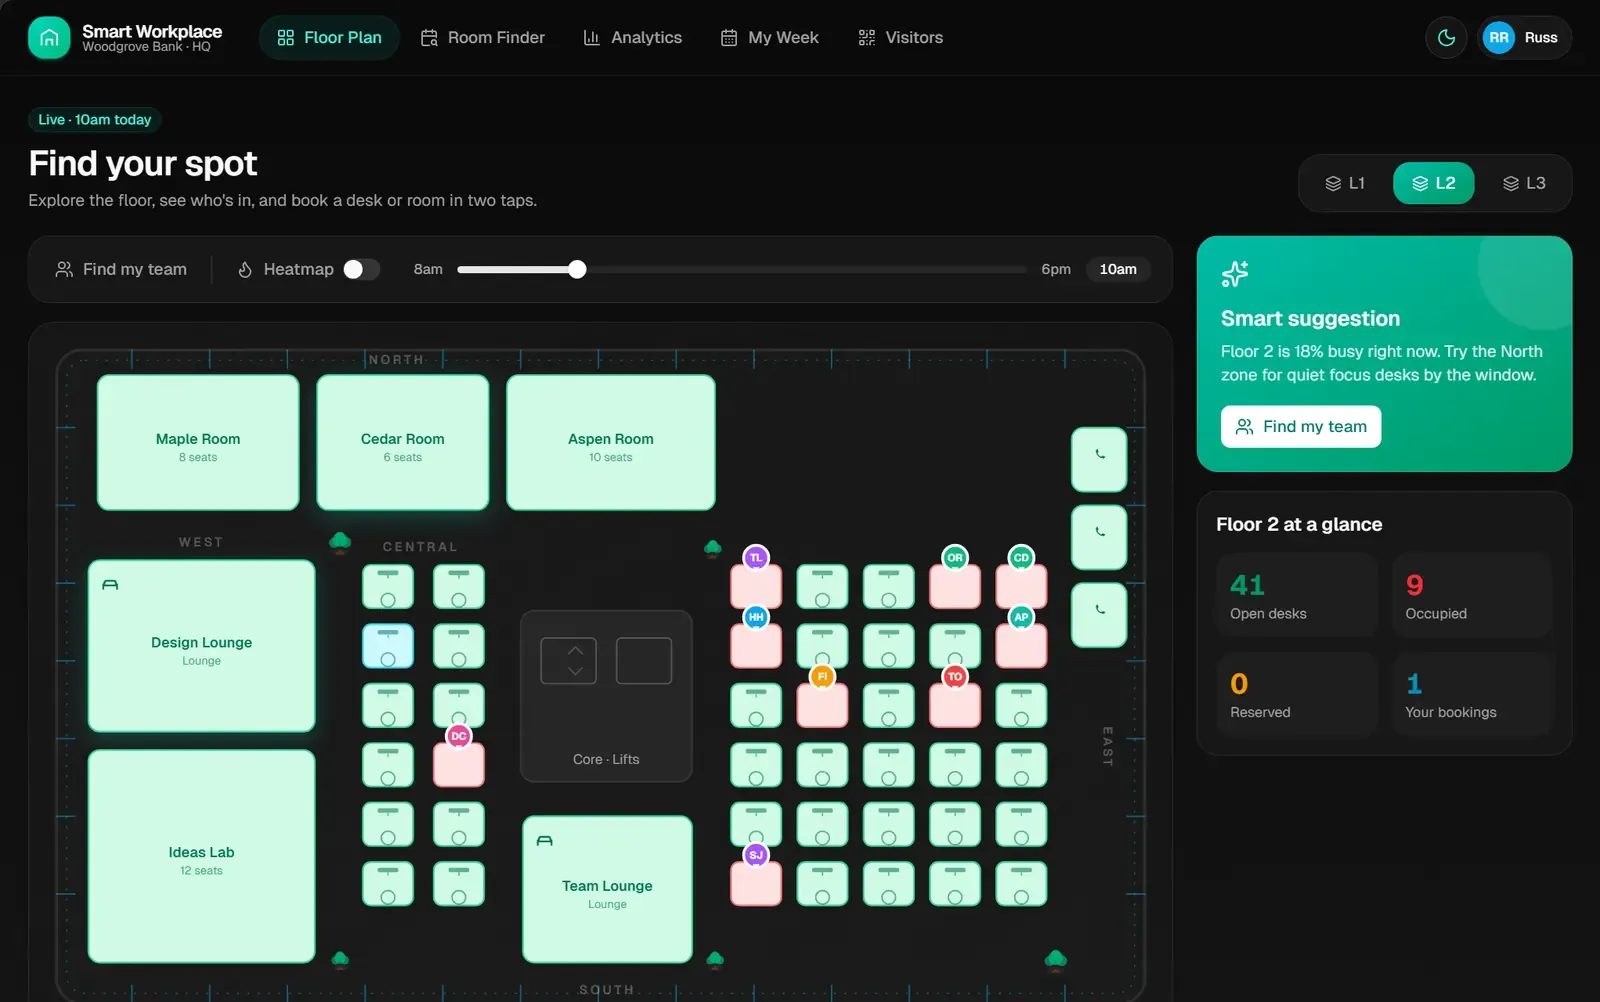Click the Your bookings stat card
The image size is (1600, 1002).
click(x=1472, y=695)
